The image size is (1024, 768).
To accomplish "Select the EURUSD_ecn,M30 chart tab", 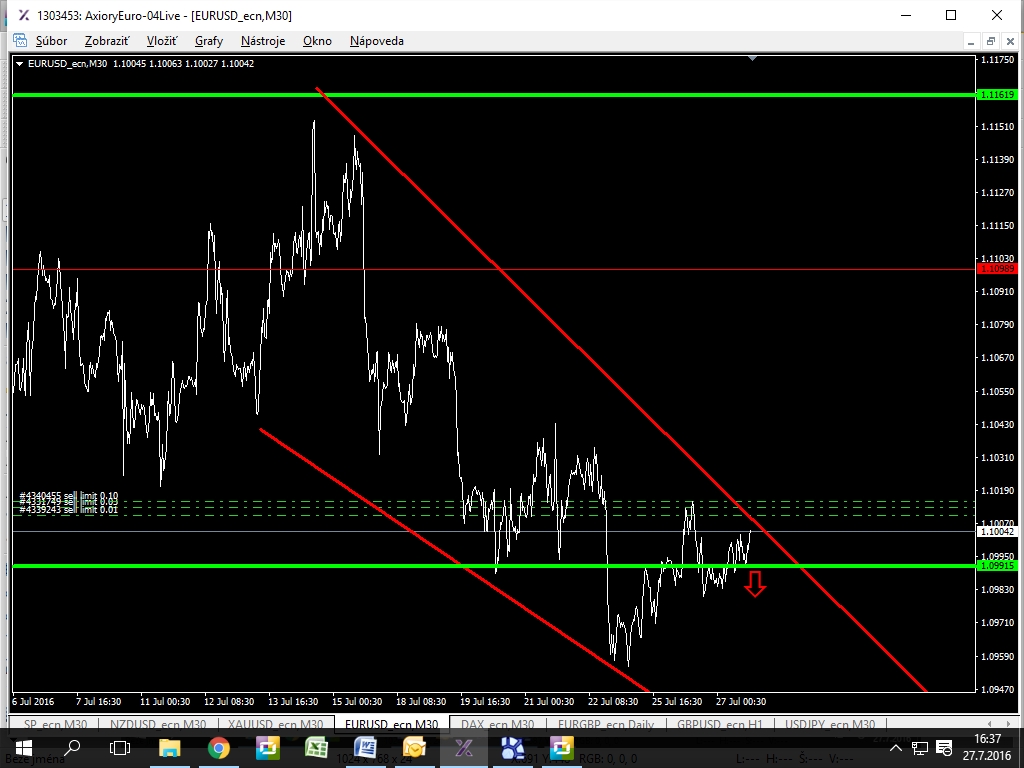I will point(391,724).
